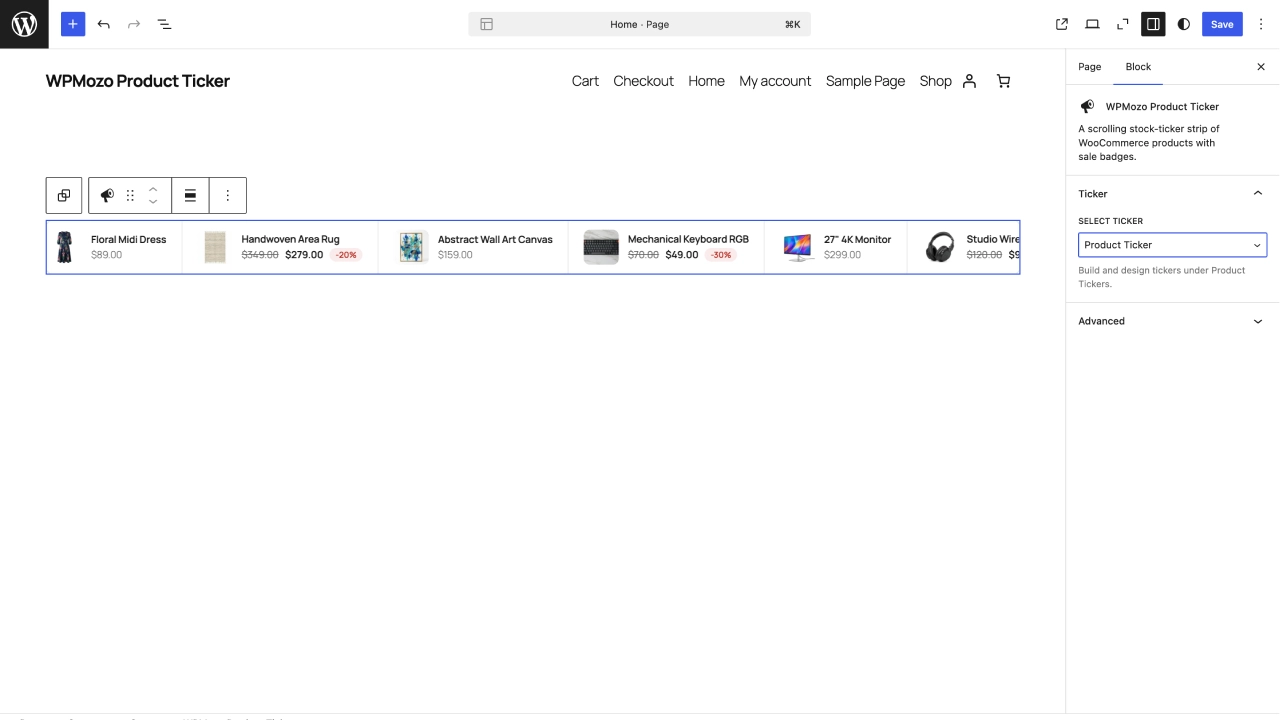
Task: Click the Handwoven Area Rug product name
Action: (290, 239)
